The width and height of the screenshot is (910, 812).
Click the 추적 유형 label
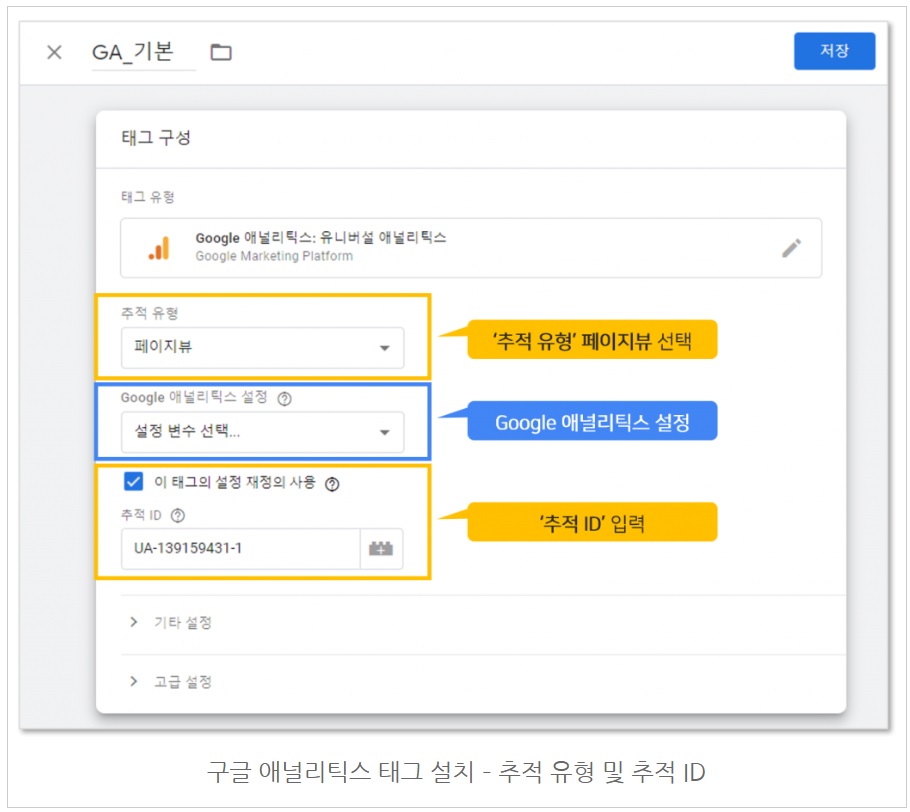[x=149, y=313]
